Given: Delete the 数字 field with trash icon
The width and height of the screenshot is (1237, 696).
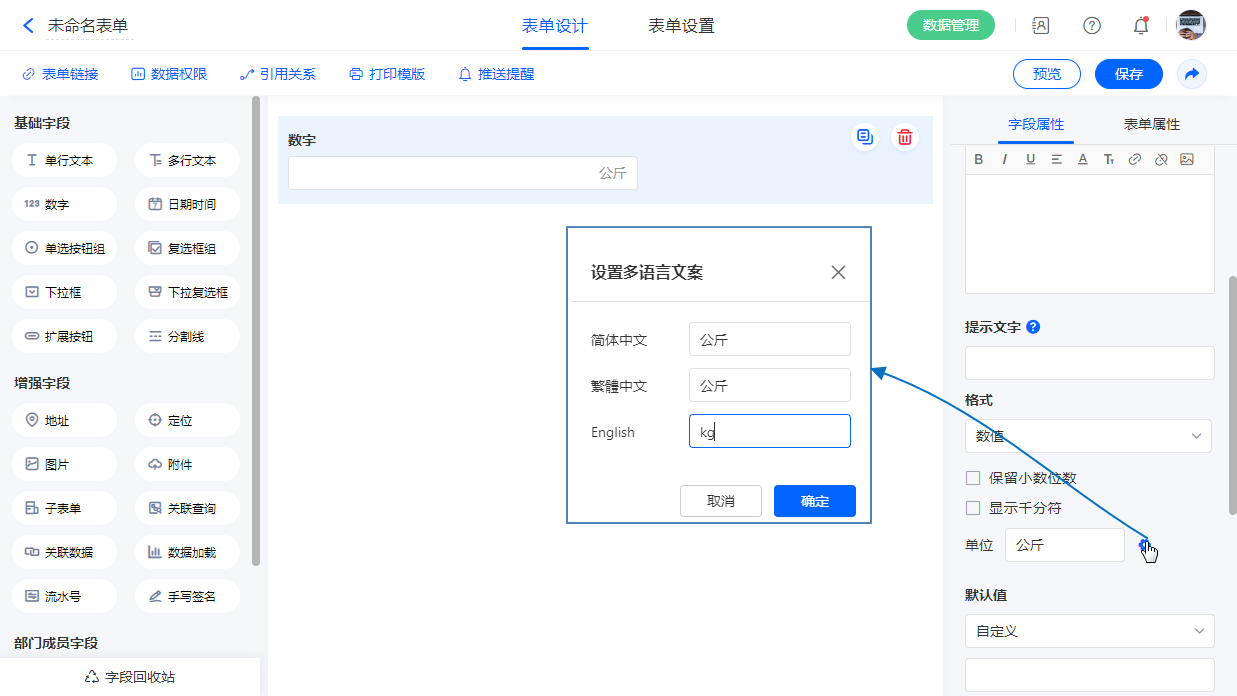Looking at the screenshot, I should (x=904, y=138).
